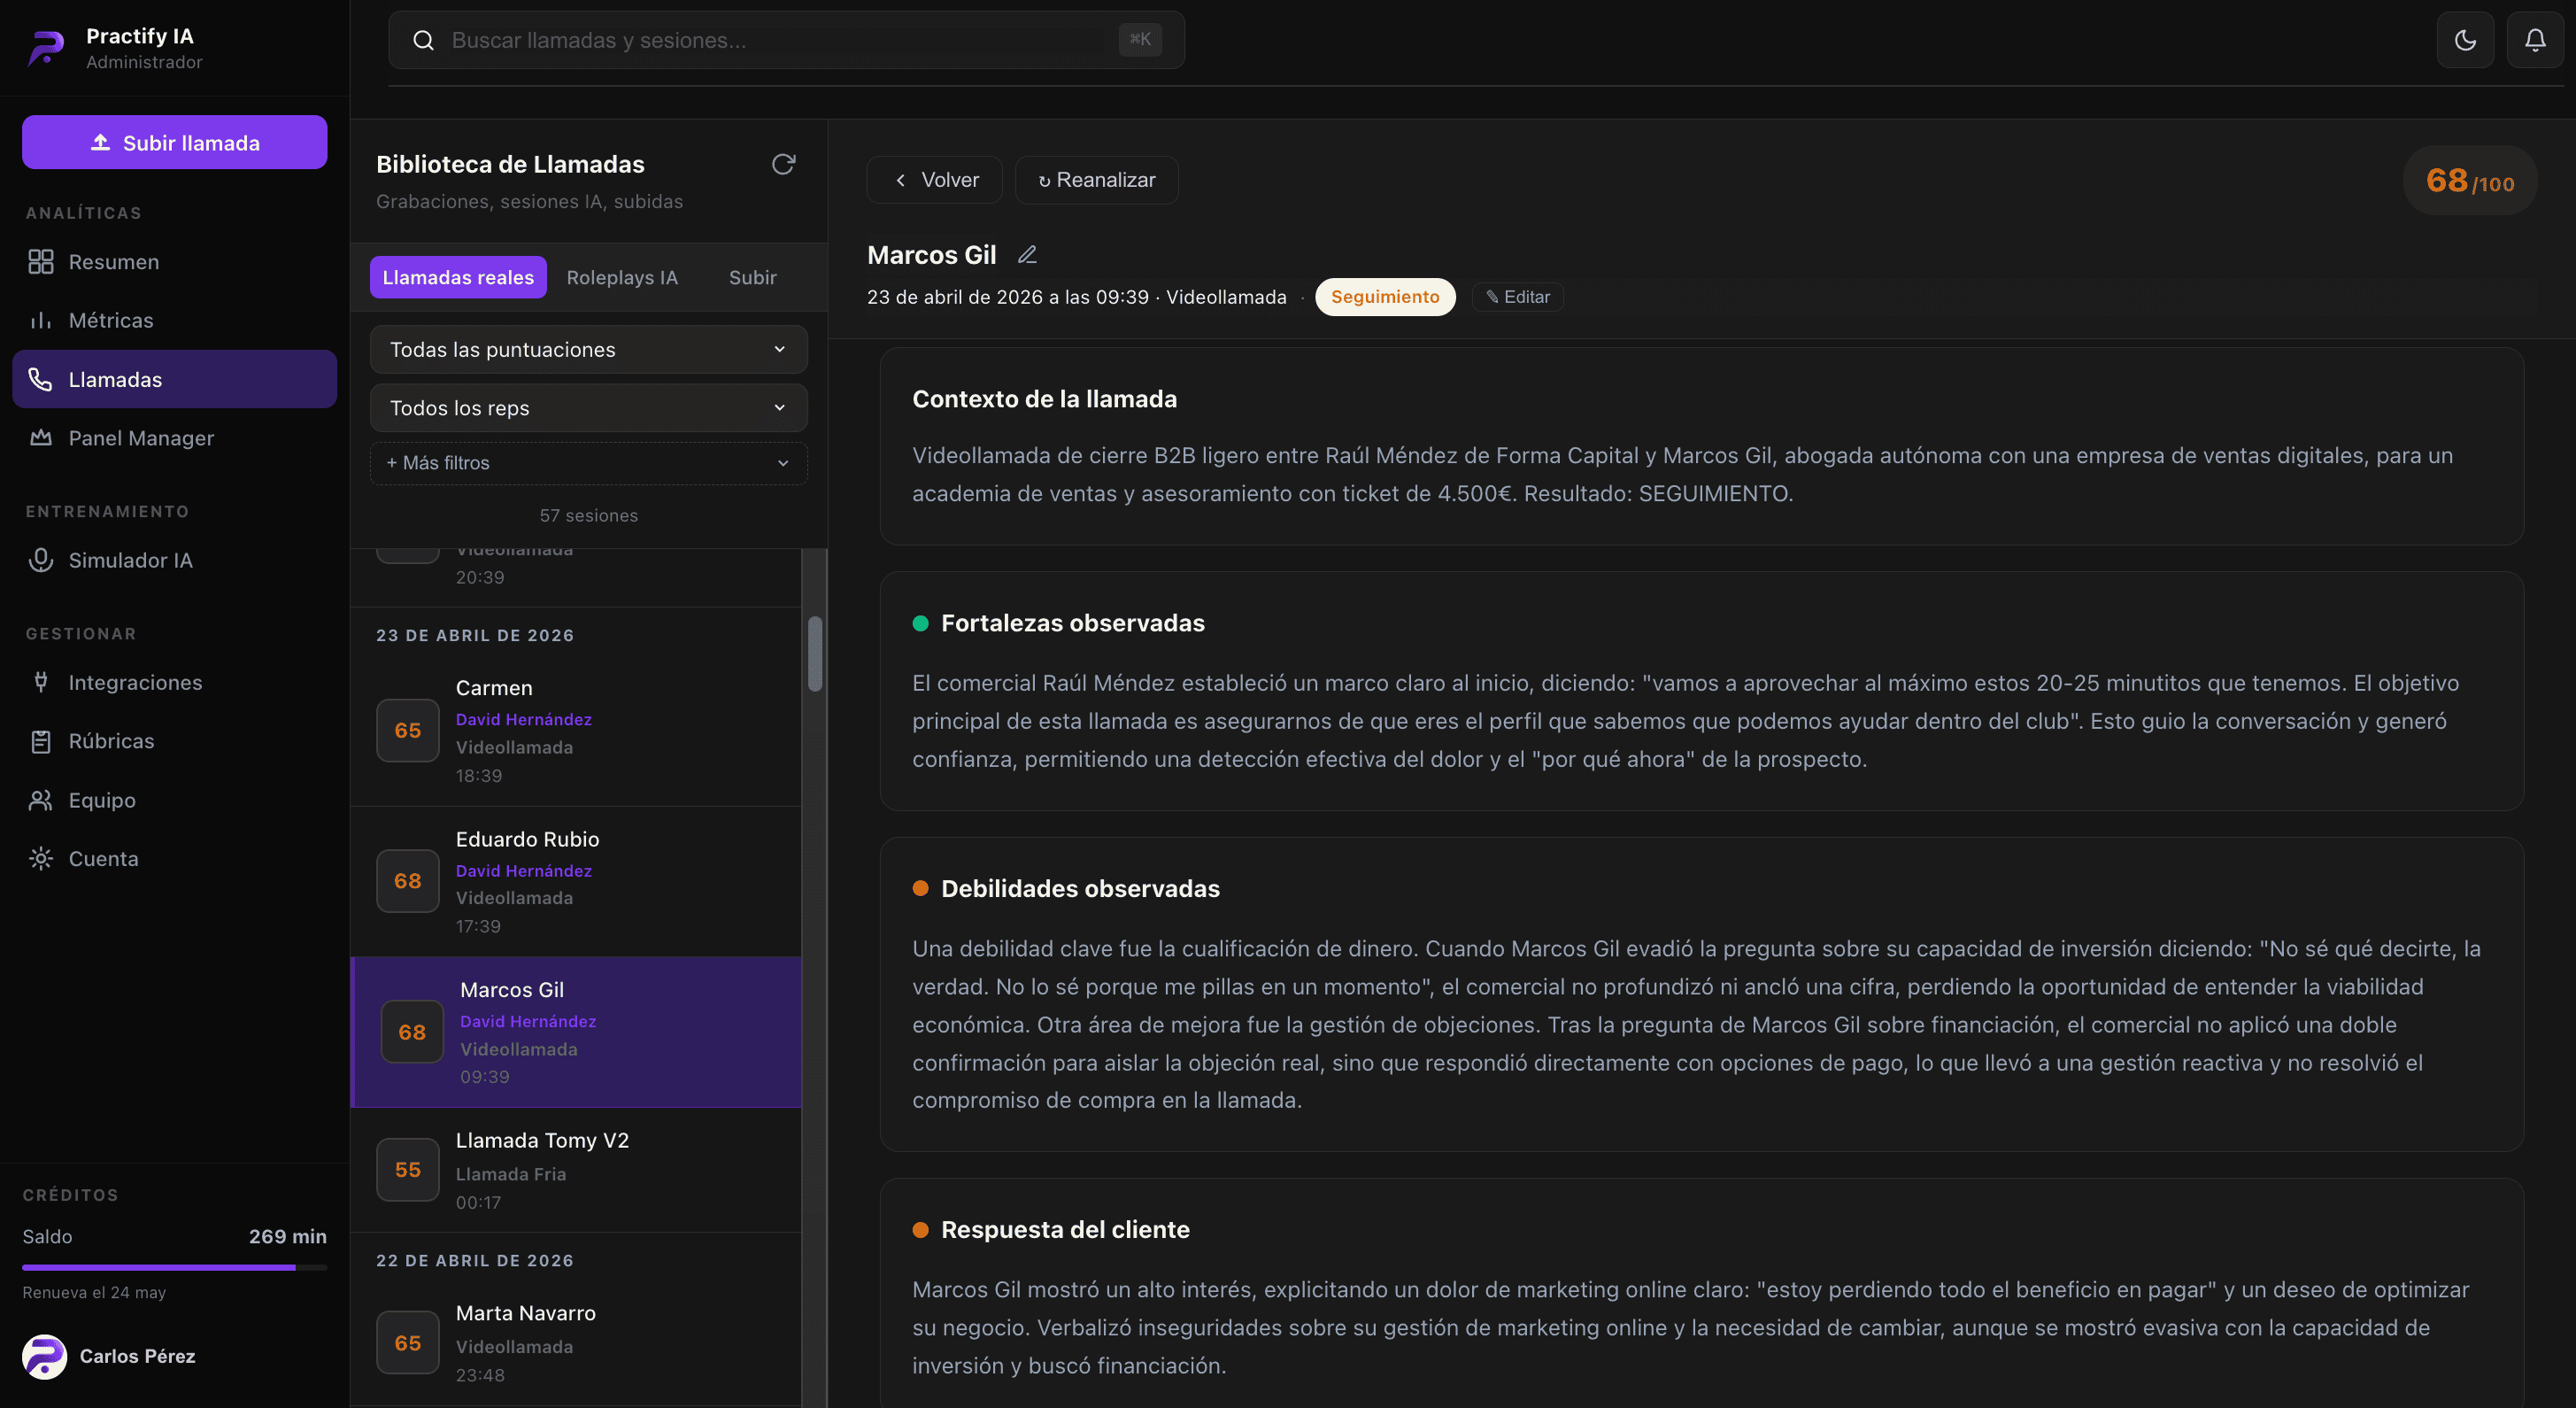Select Llamadas in the sidebar
This screenshot has height=1408, width=2576.
pos(174,379)
